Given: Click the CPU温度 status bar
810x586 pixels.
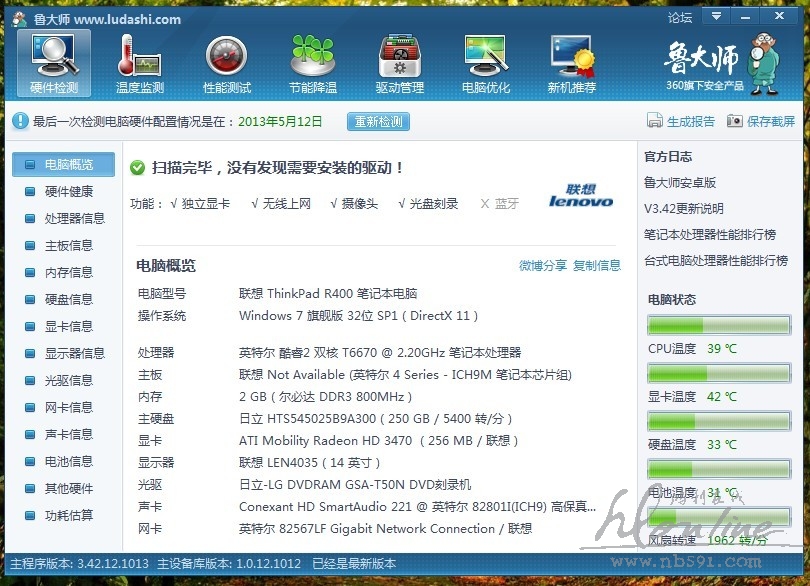Looking at the screenshot, I should [719, 326].
